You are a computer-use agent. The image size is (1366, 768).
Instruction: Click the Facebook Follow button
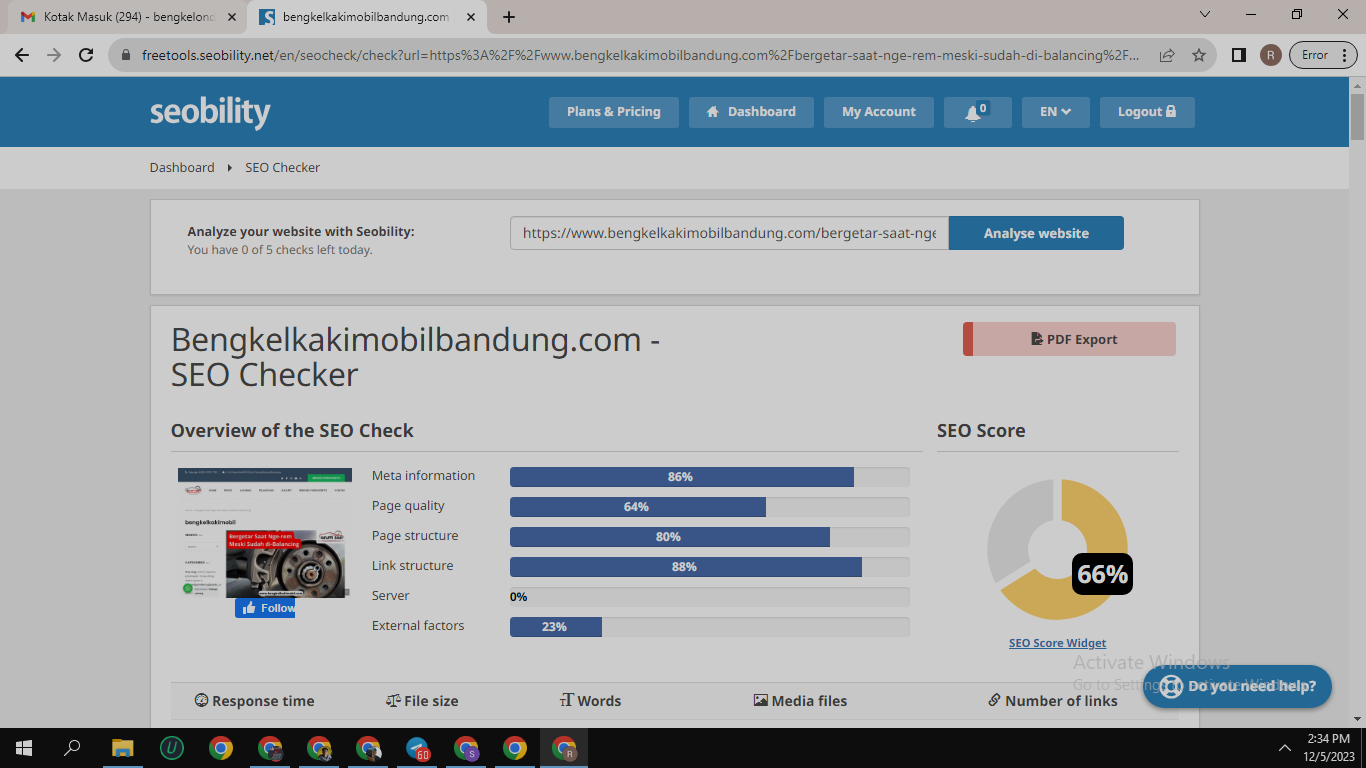tap(265, 608)
